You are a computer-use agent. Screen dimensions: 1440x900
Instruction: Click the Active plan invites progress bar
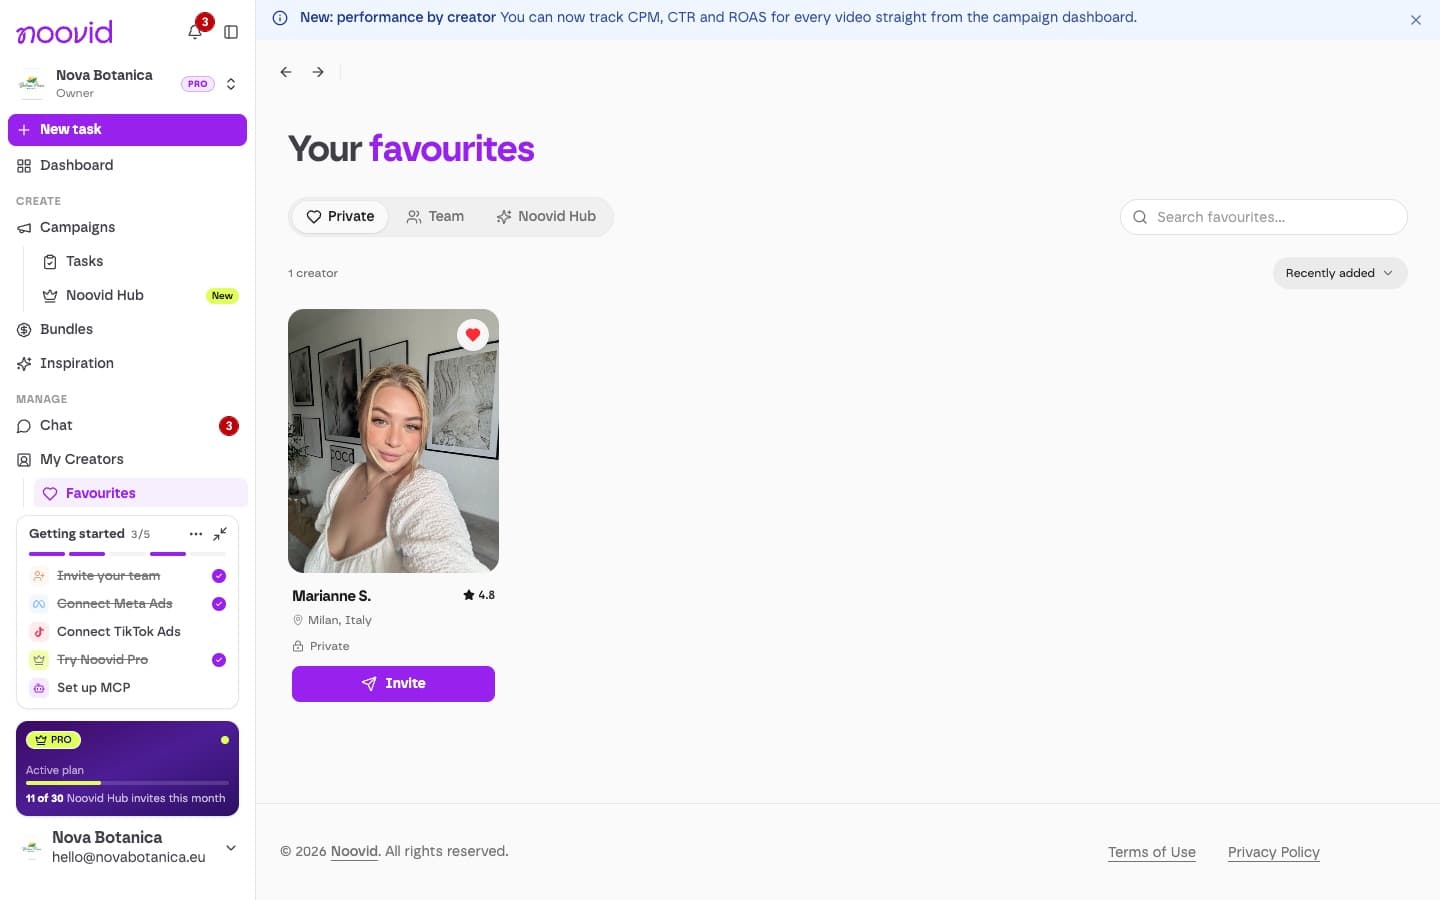127,783
